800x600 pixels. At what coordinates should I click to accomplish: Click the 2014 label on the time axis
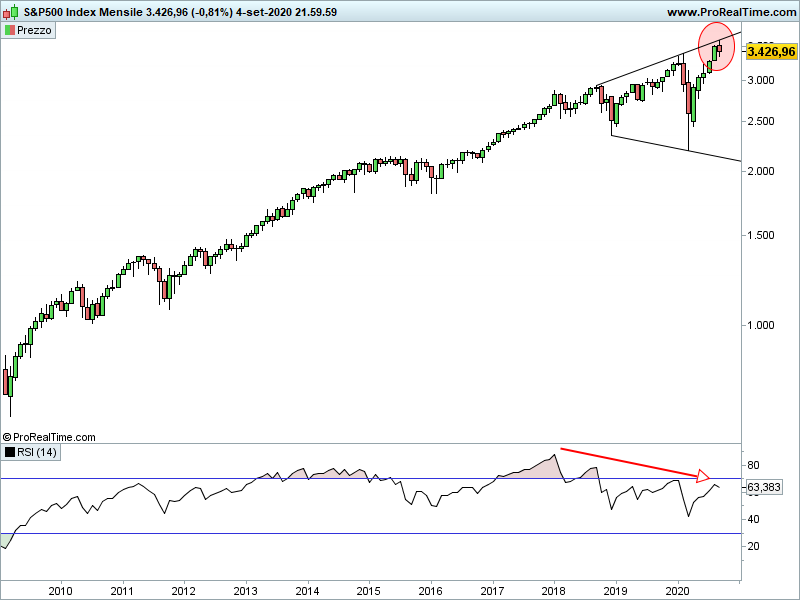tap(308, 591)
